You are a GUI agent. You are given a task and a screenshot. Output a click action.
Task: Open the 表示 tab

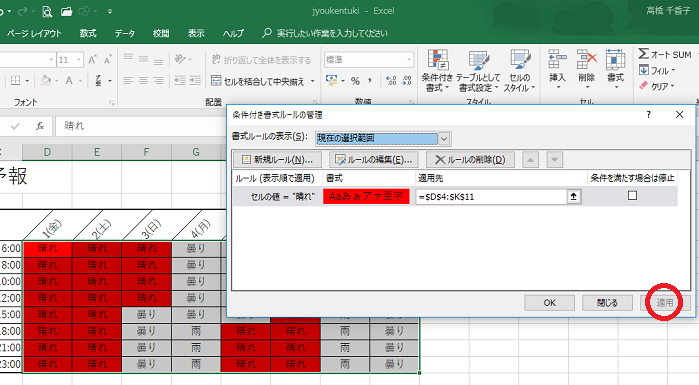click(x=196, y=33)
